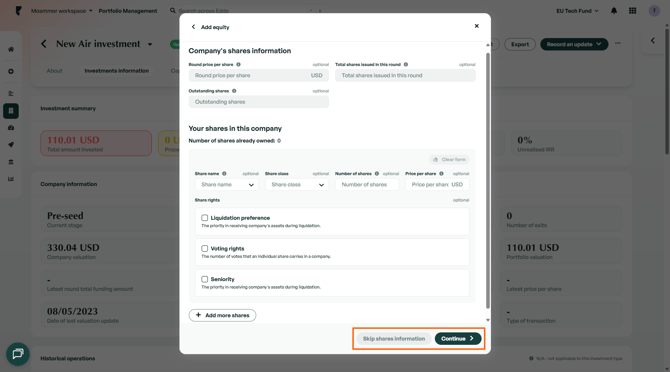Show info for shares already owned
The image size is (670, 372).
(x=279, y=141)
